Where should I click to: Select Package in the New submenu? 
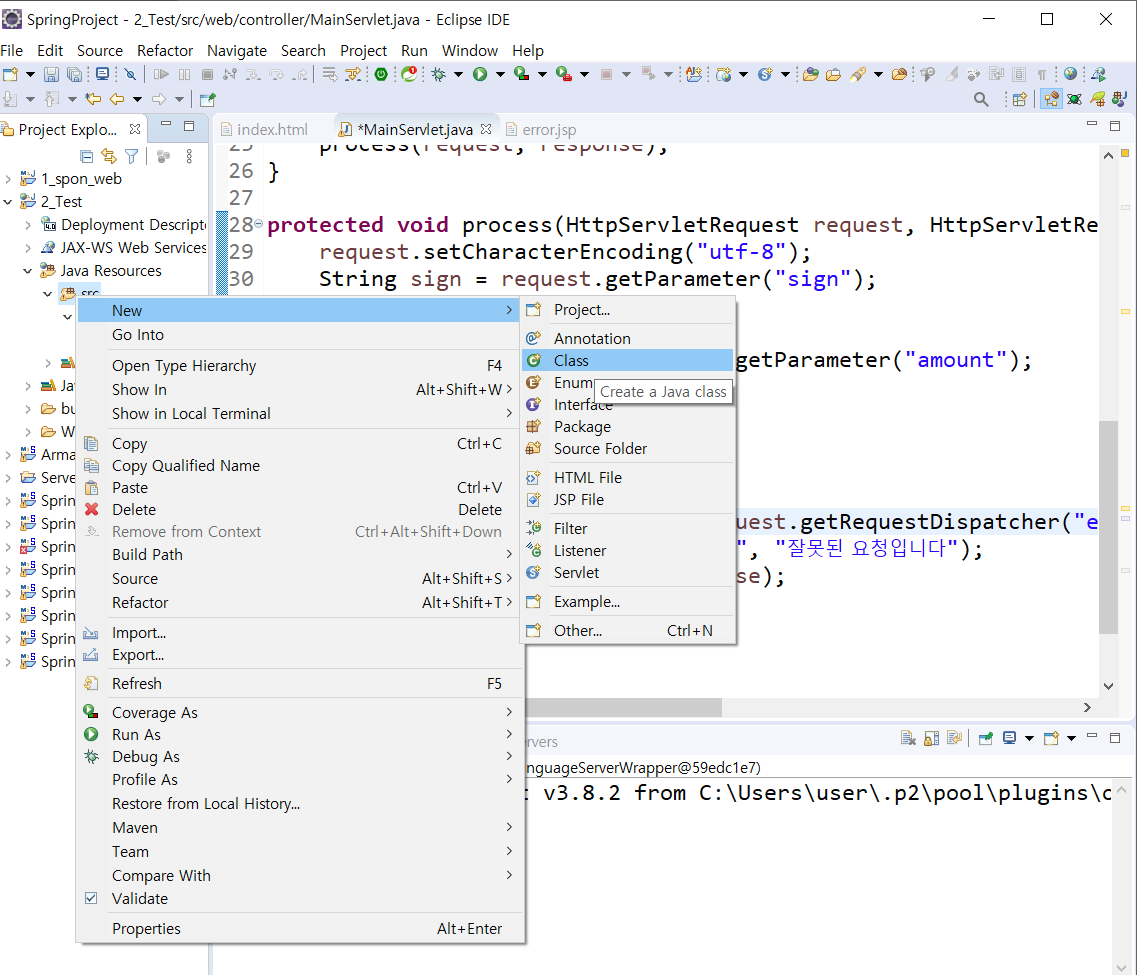[627, 426]
